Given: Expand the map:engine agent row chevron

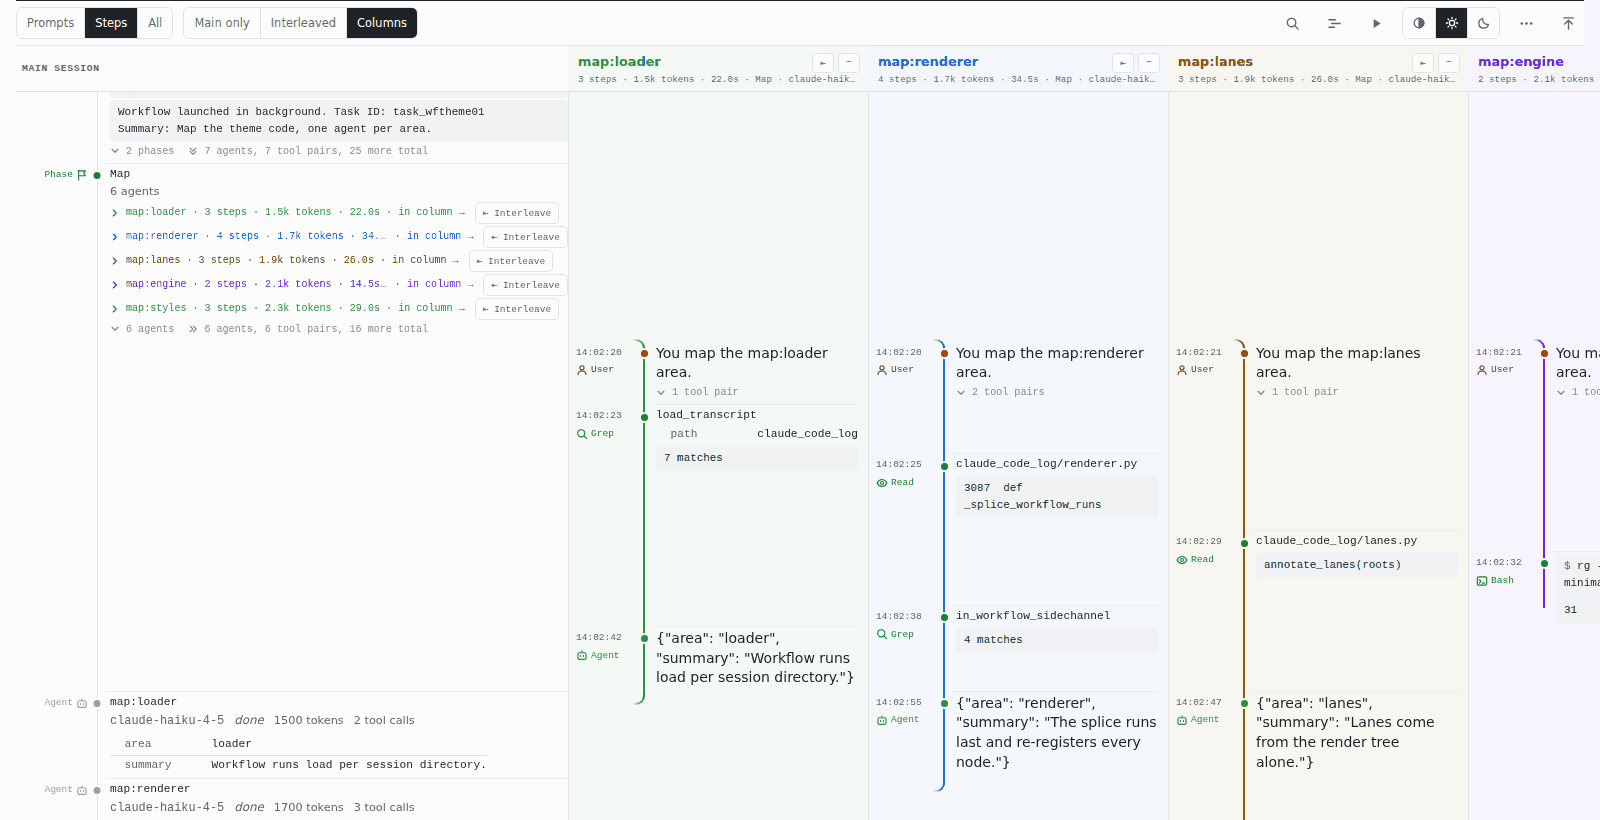Looking at the screenshot, I should 115,285.
